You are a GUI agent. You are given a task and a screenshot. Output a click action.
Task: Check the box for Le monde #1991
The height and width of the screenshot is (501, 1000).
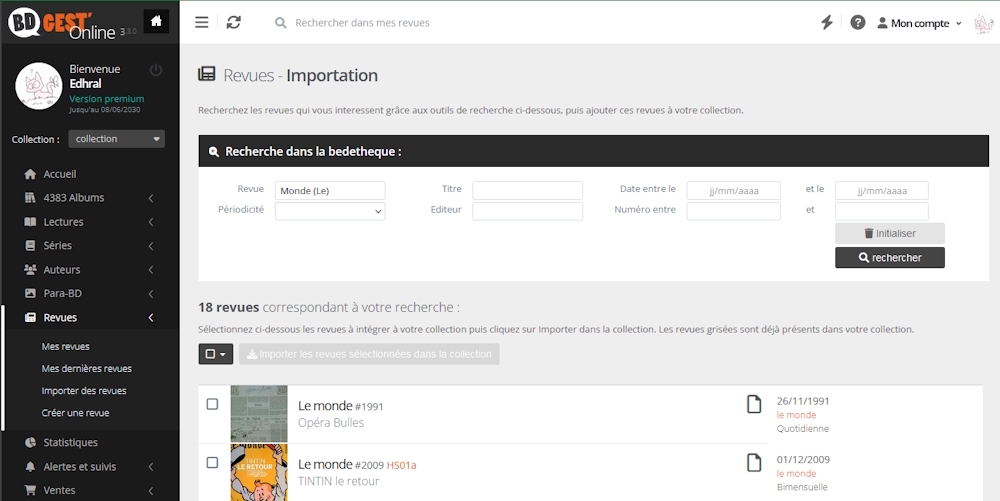pyautogui.click(x=212, y=404)
